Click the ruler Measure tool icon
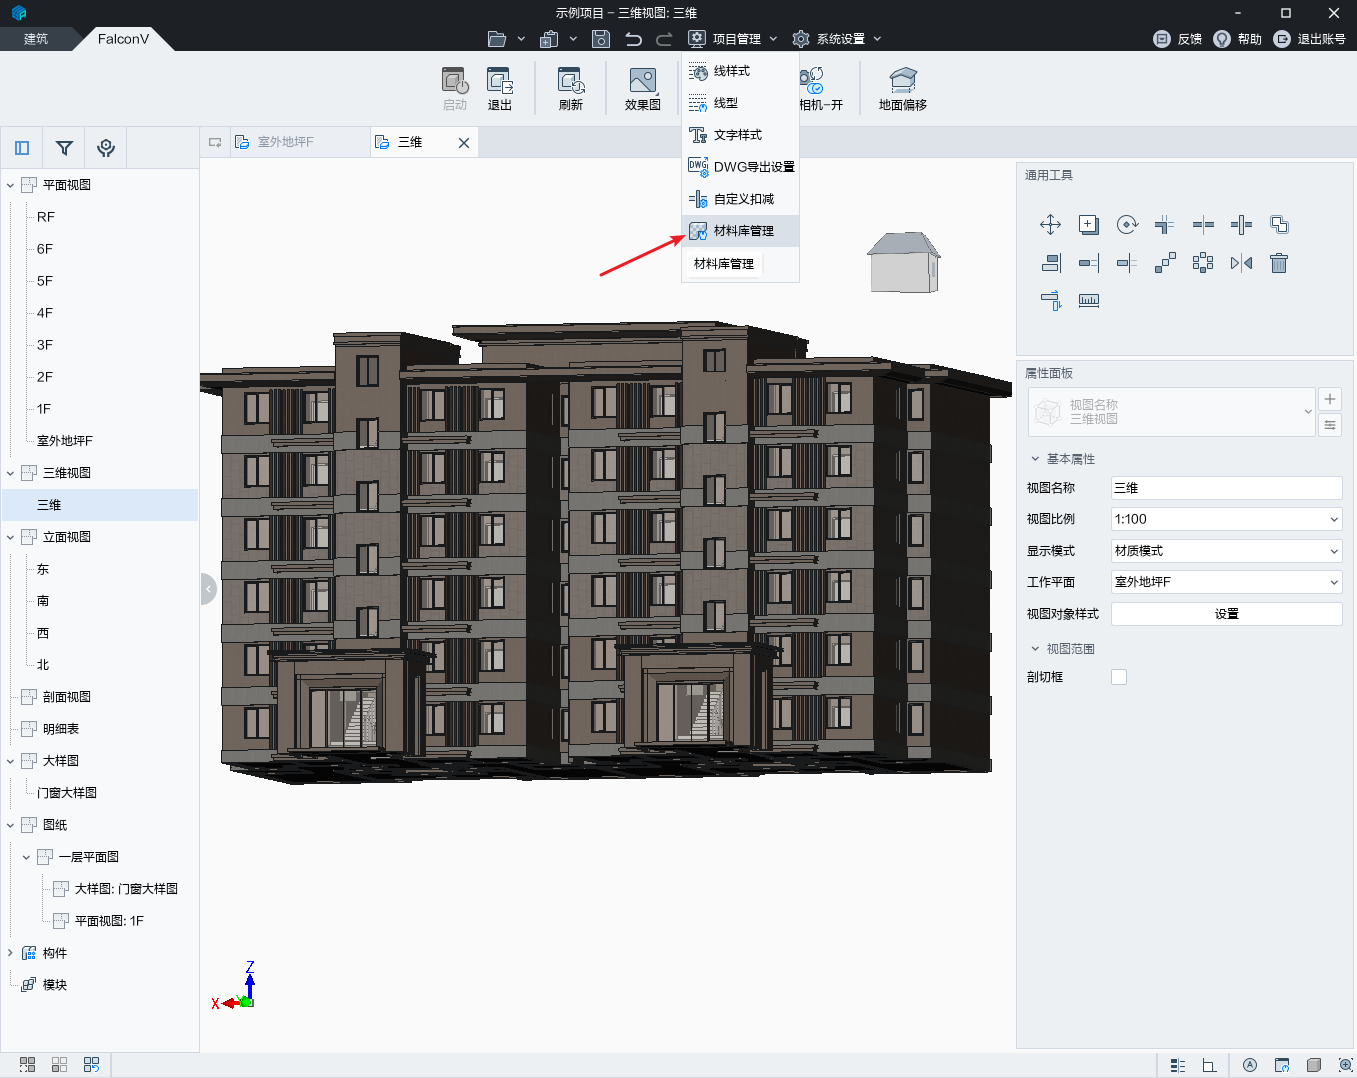This screenshot has width=1357, height=1078. coord(1089,301)
